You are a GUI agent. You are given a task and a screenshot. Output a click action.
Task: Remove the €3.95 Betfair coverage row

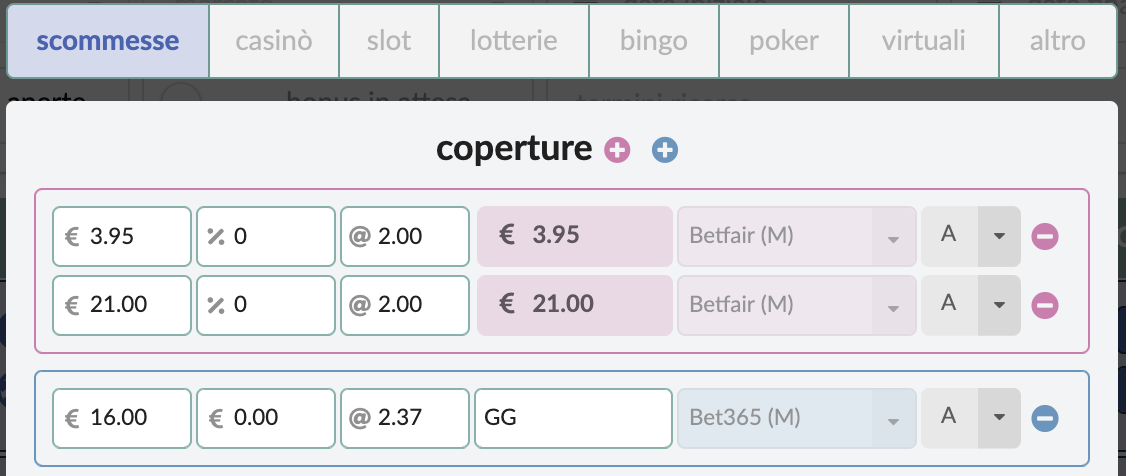tap(1045, 236)
